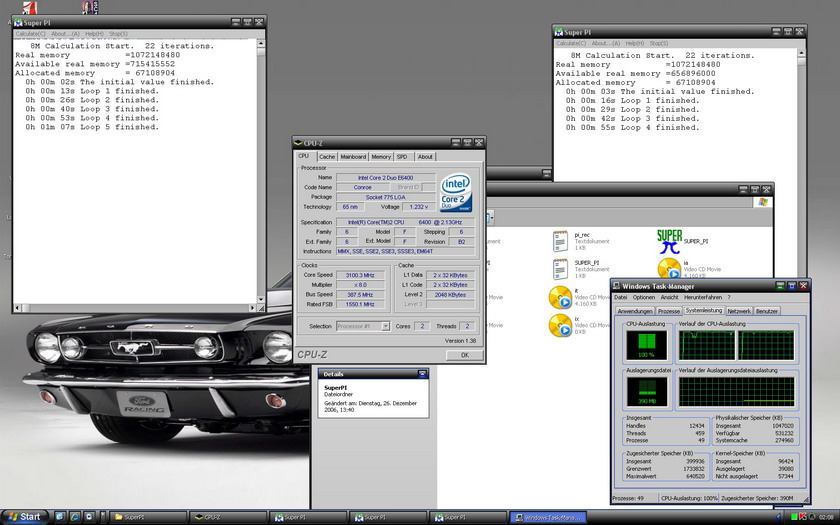Viewport: 840px width, 525px height.
Task: Select the 'ix' Video CD Movie icon
Action: tap(560, 326)
